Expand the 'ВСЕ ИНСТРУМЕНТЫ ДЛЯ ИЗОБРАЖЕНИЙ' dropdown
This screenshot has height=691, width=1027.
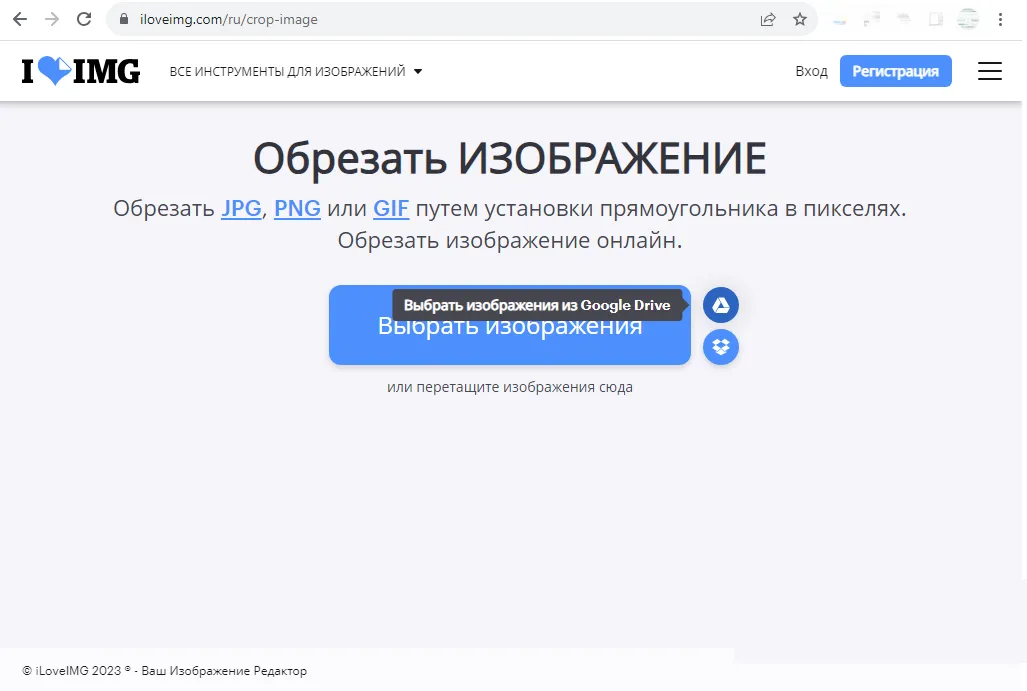pyautogui.click(x=296, y=71)
